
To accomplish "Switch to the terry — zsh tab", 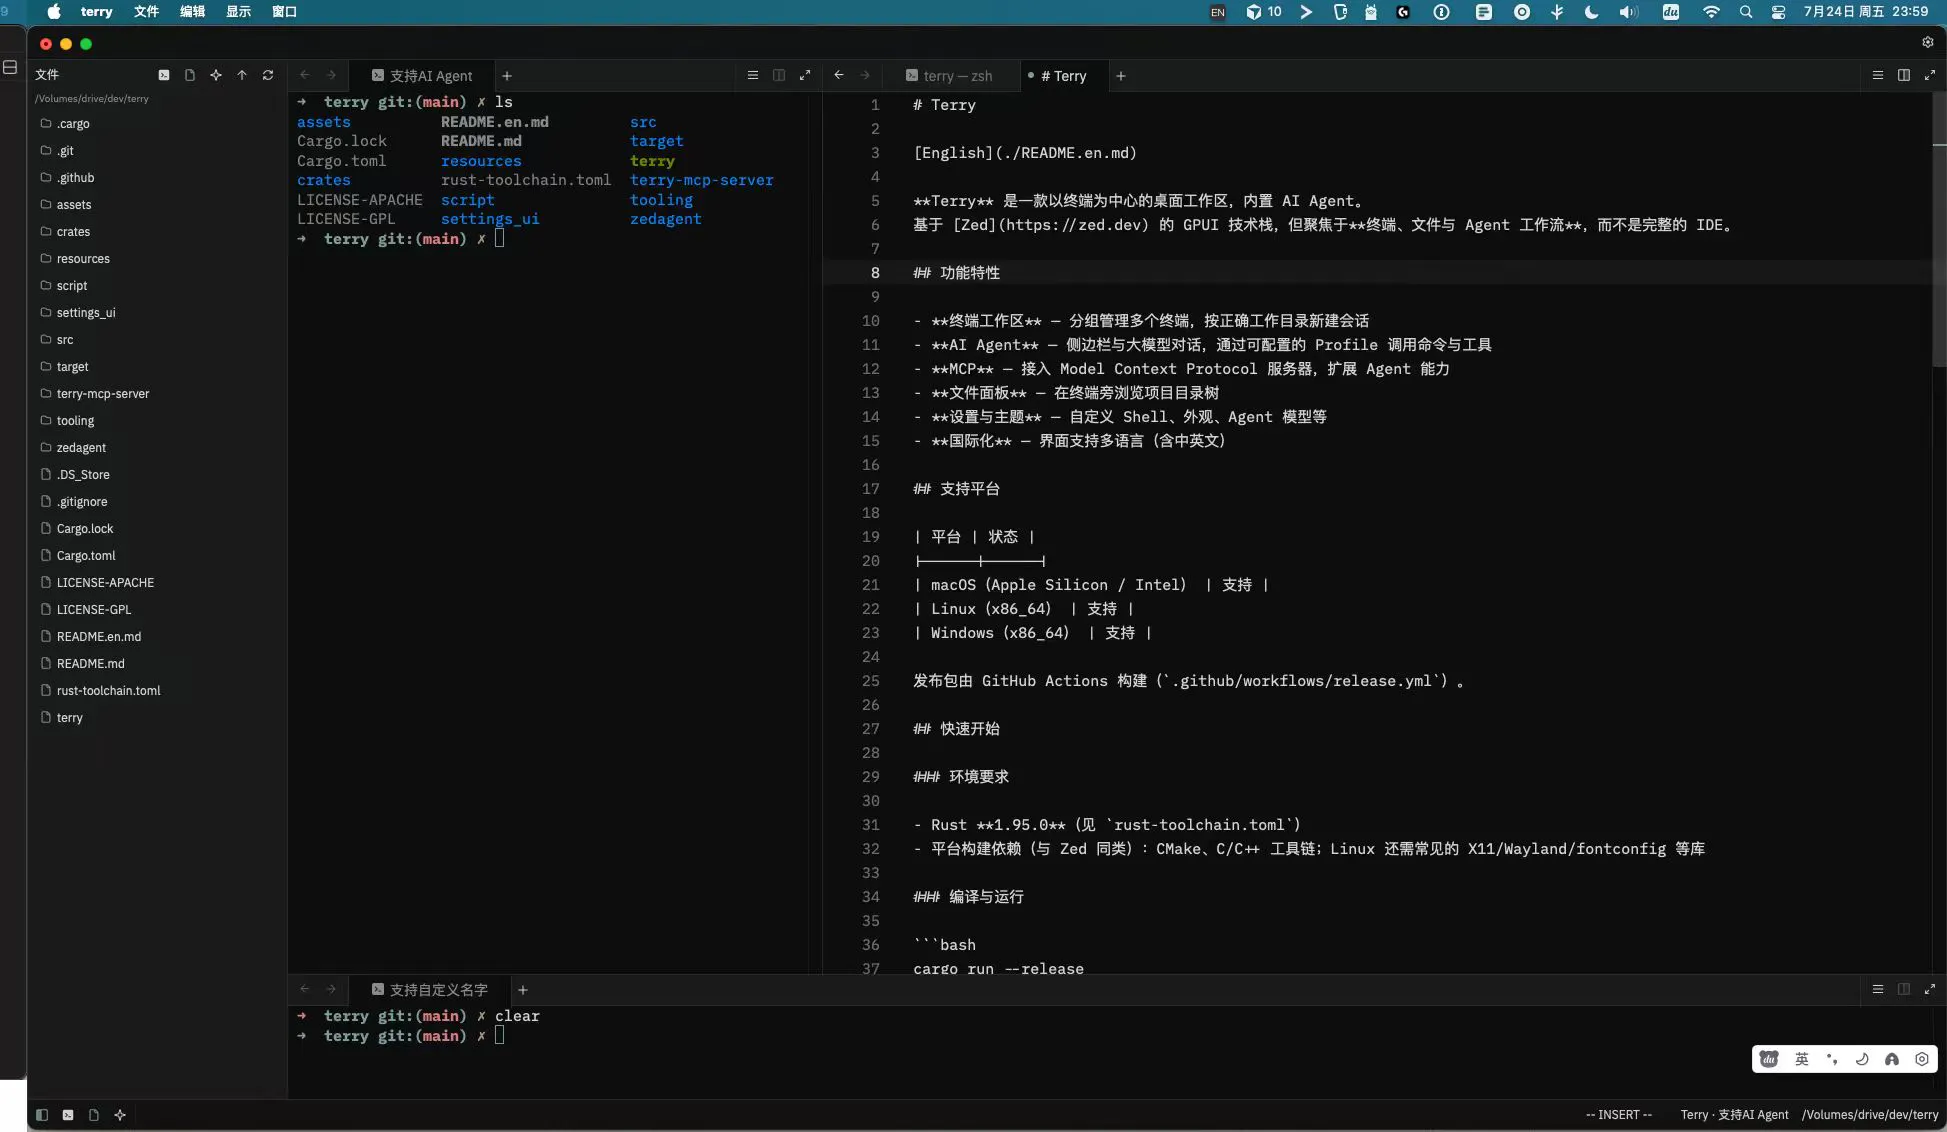I will coord(949,76).
